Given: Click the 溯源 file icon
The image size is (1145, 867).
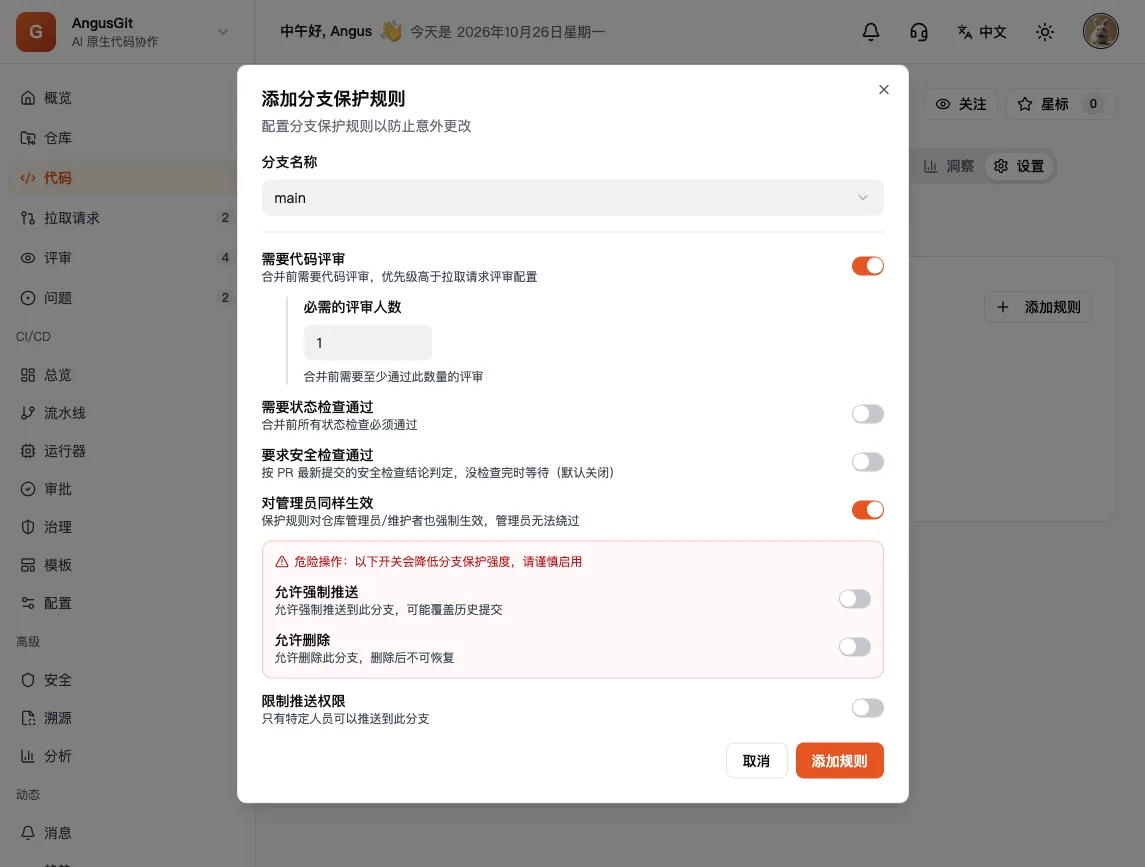Looking at the screenshot, I should [28, 718].
